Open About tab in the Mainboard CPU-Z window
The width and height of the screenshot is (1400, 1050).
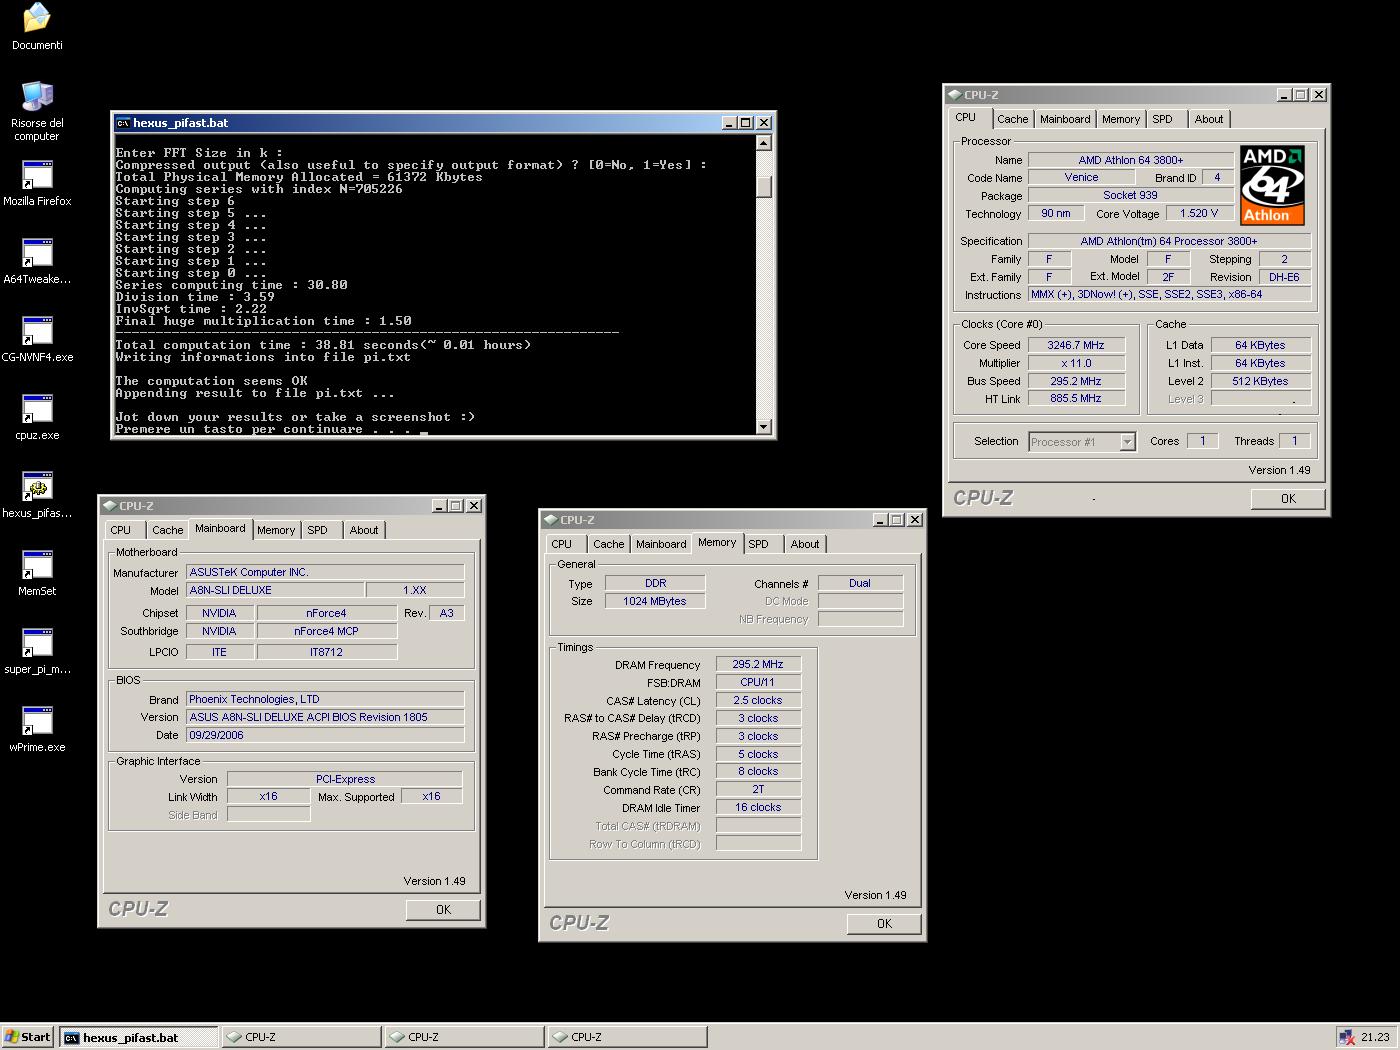364,530
